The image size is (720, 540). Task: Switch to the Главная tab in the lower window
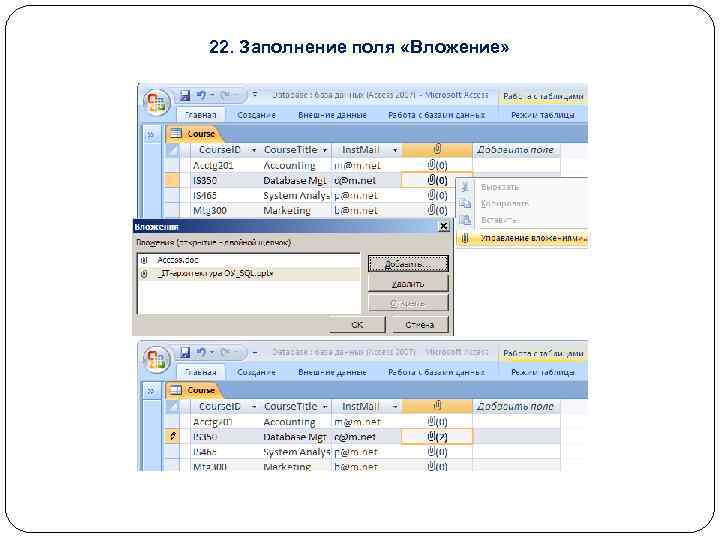tap(201, 372)
